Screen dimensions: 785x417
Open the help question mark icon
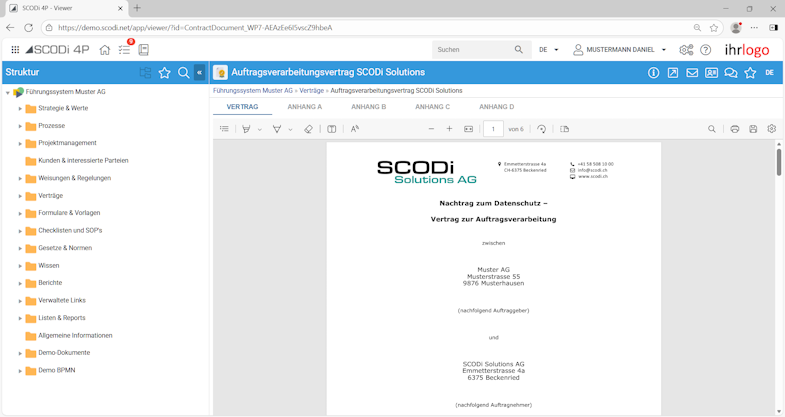(x=705, y=50)
